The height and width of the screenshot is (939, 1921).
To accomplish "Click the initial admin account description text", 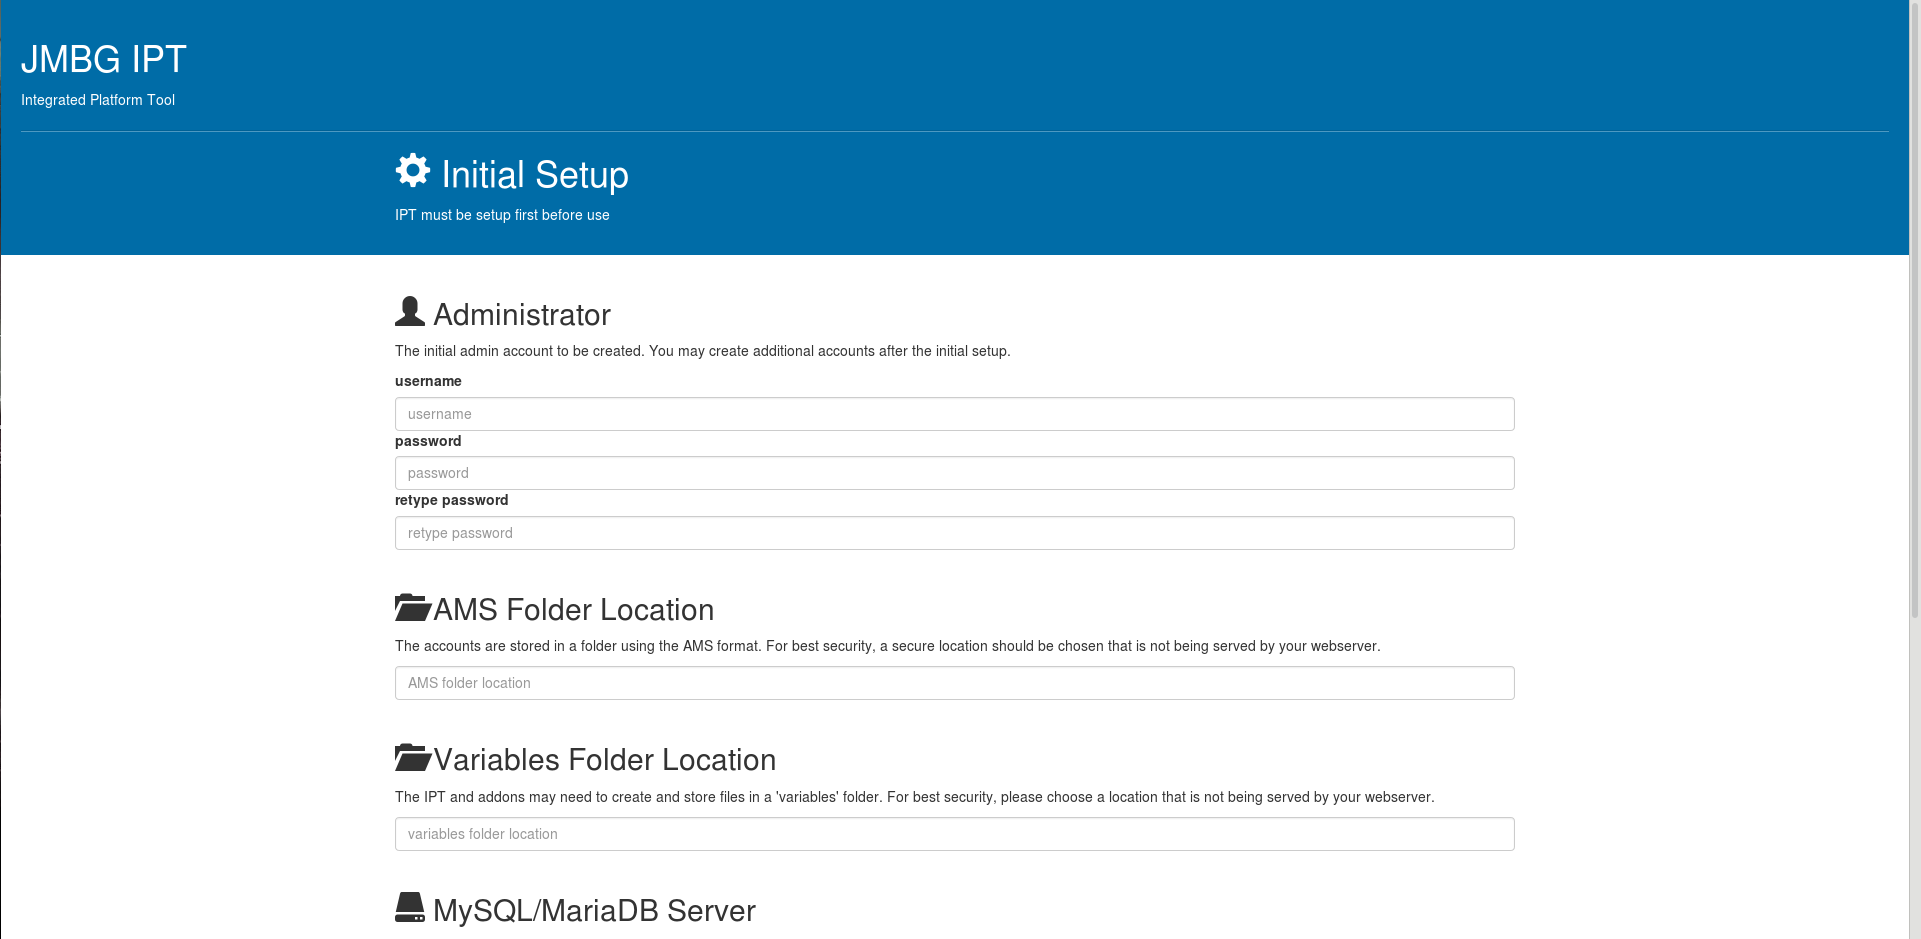I will coord(703,351).
